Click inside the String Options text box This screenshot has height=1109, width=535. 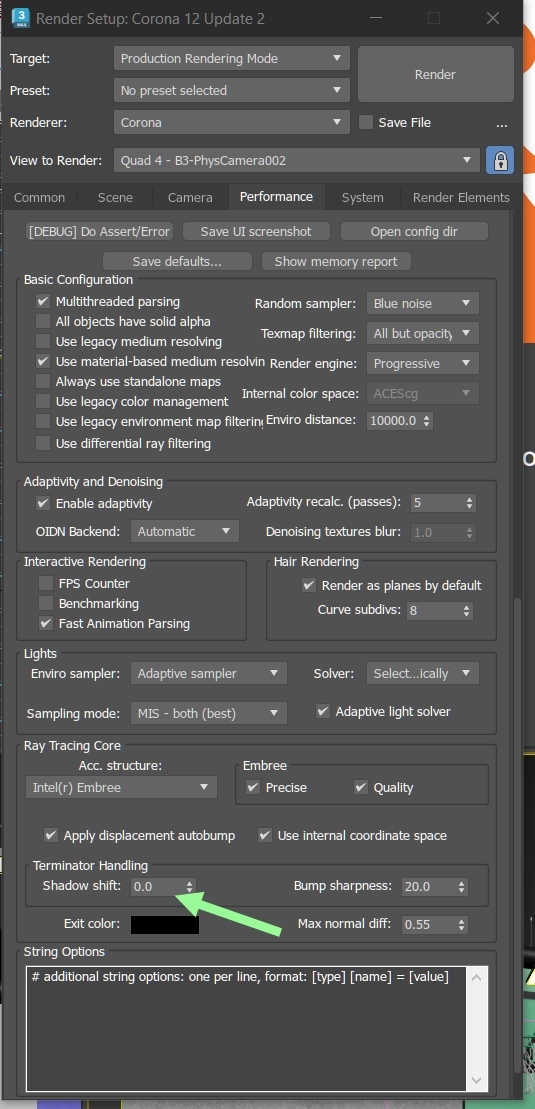(x=247, y=1029)
